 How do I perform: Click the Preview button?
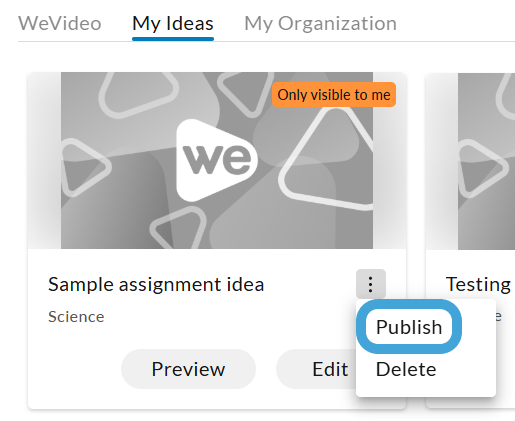(188, 369)
